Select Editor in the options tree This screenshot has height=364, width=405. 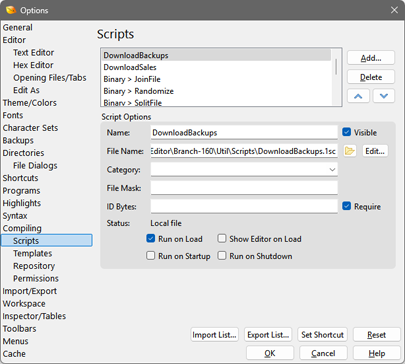pos(14,40)
